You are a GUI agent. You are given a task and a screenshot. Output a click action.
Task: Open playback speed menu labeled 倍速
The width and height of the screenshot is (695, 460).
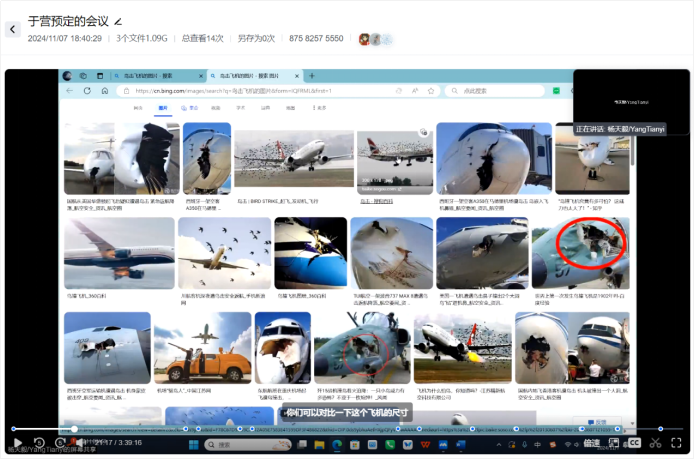click(x=592, y=443)
